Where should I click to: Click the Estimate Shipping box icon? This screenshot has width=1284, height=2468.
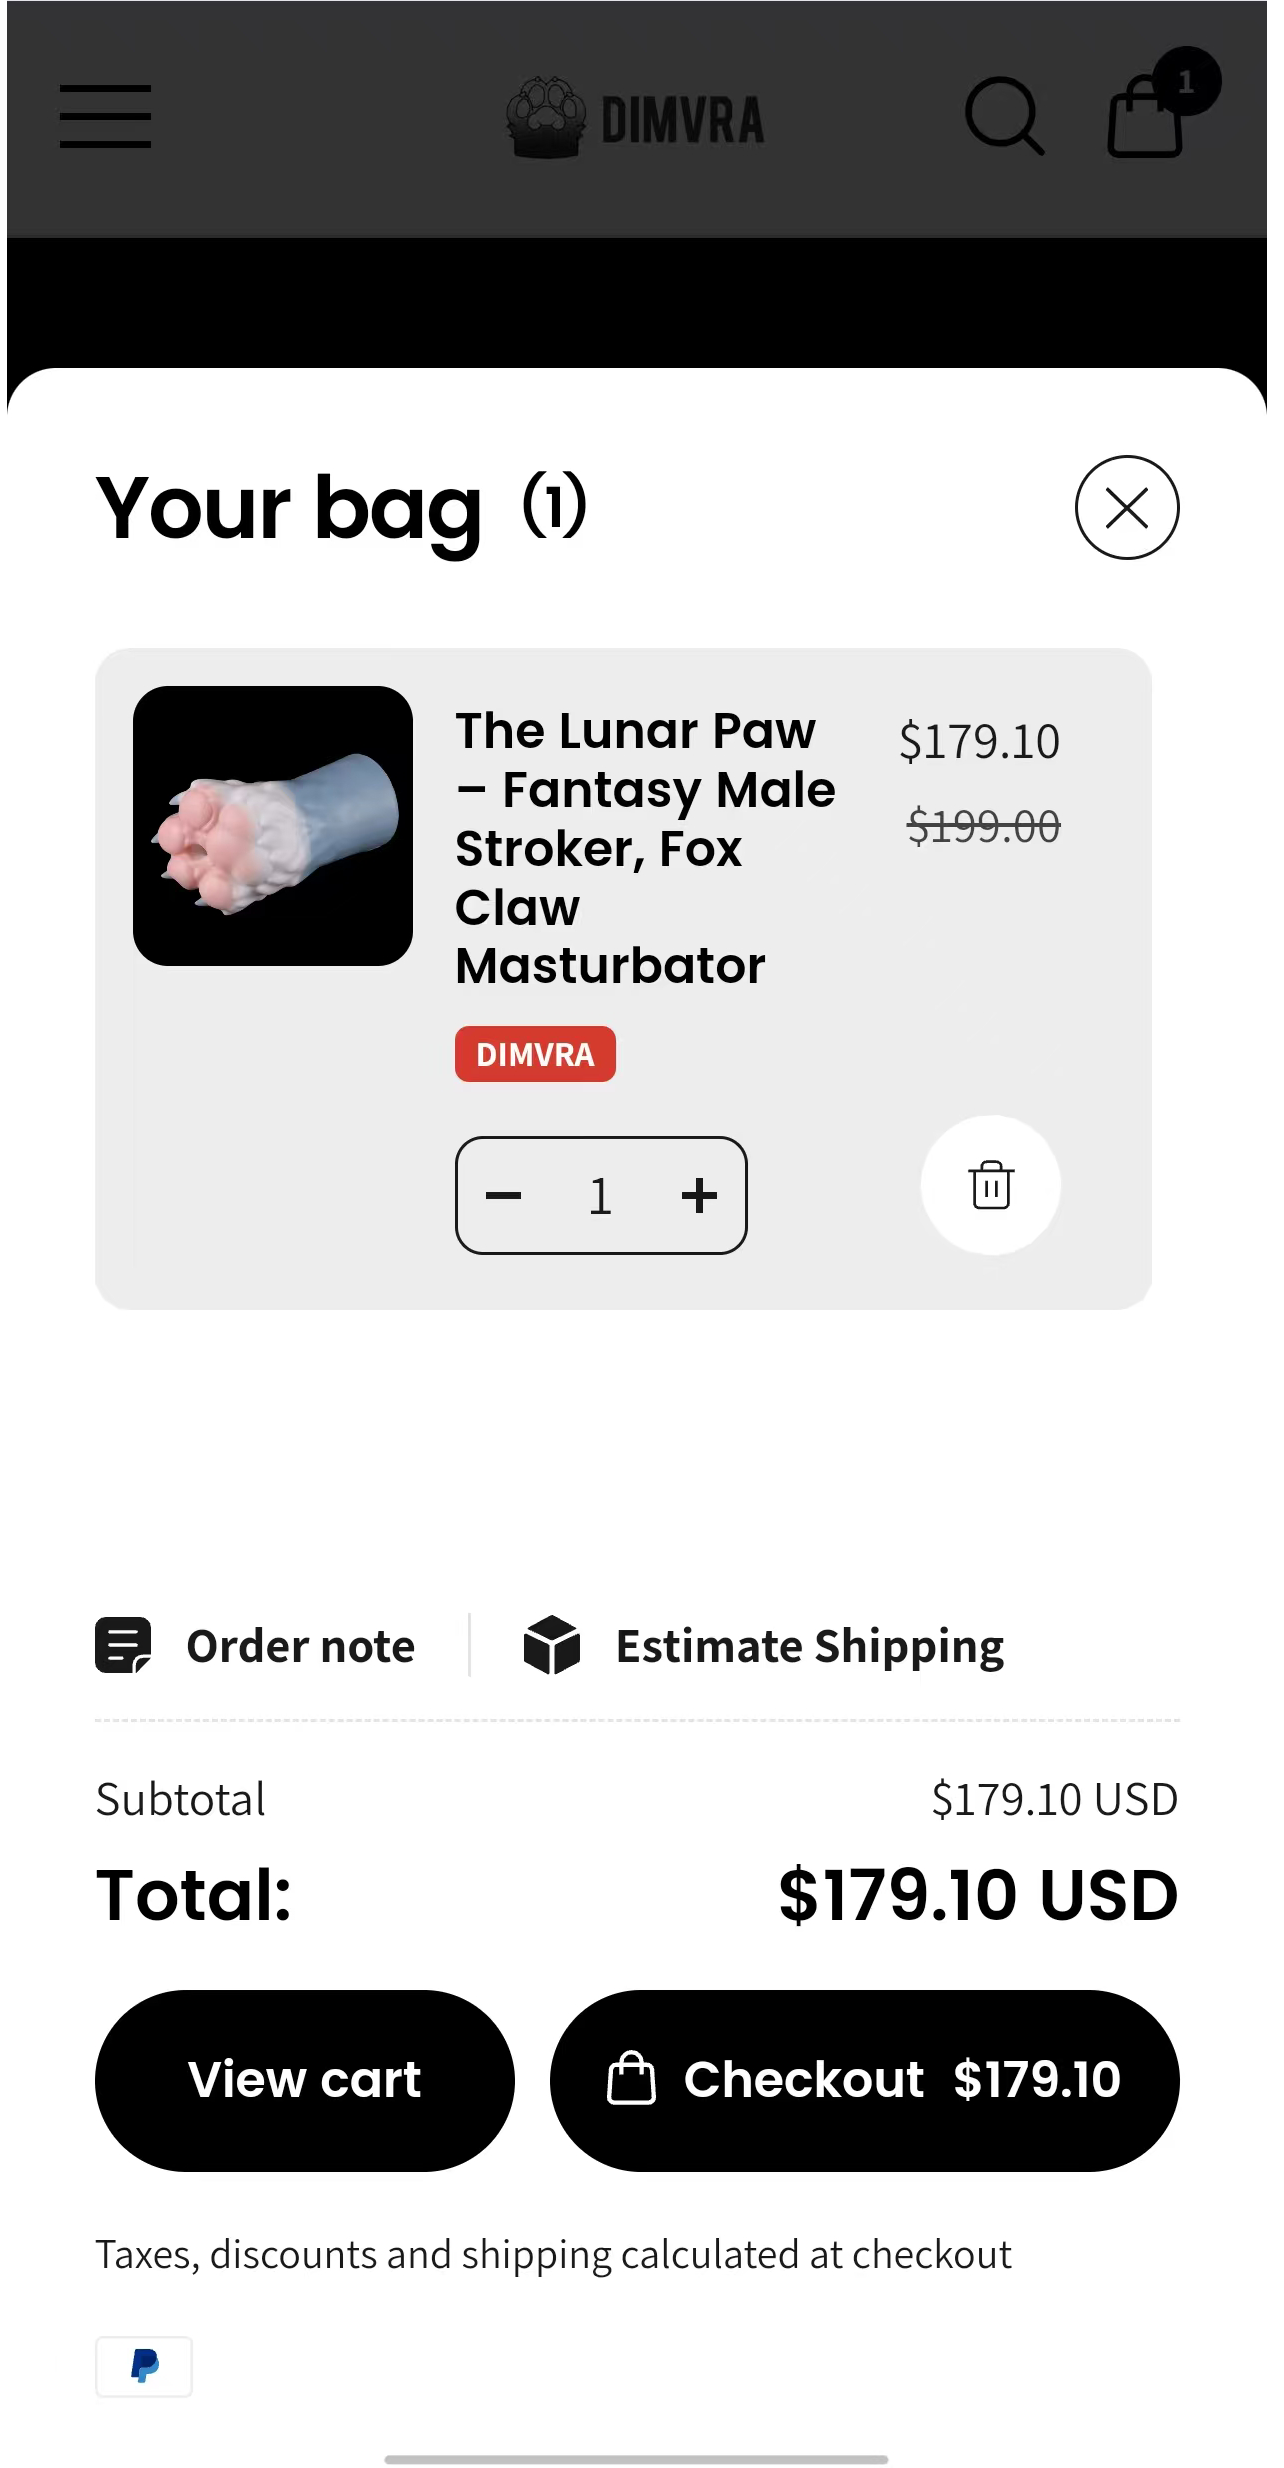tap(552, 1646)
